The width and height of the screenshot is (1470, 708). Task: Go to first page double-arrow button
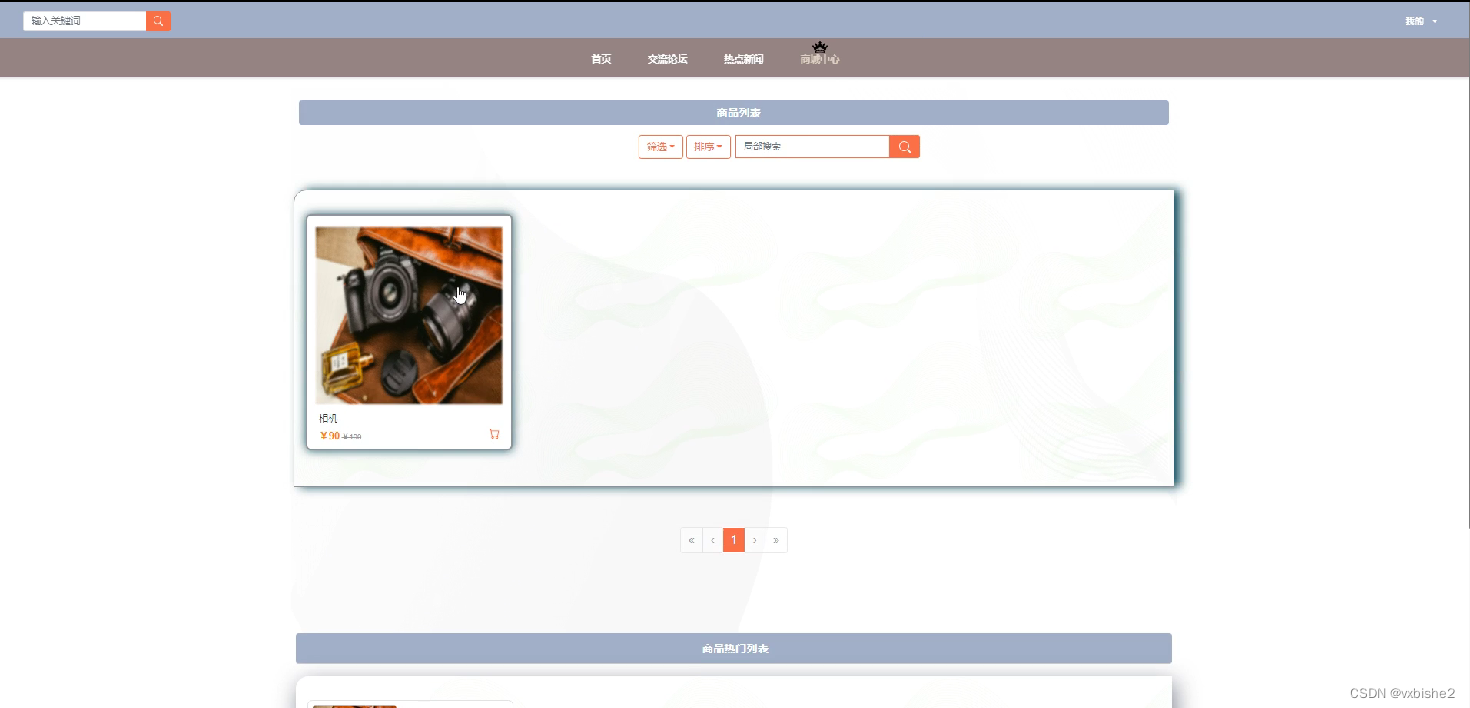(x=691, y=540)
